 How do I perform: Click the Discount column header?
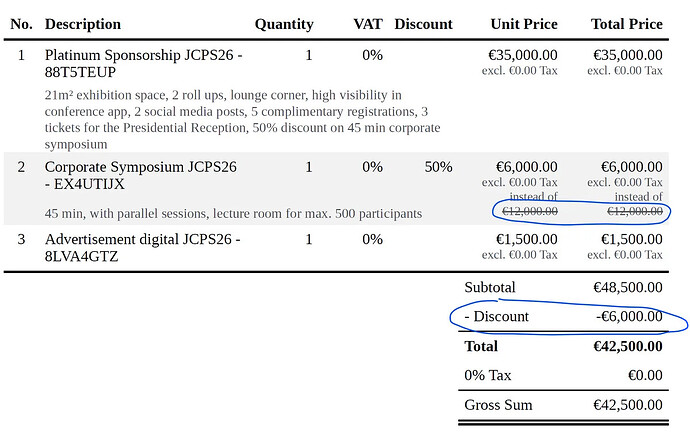(x=423, y=24)
